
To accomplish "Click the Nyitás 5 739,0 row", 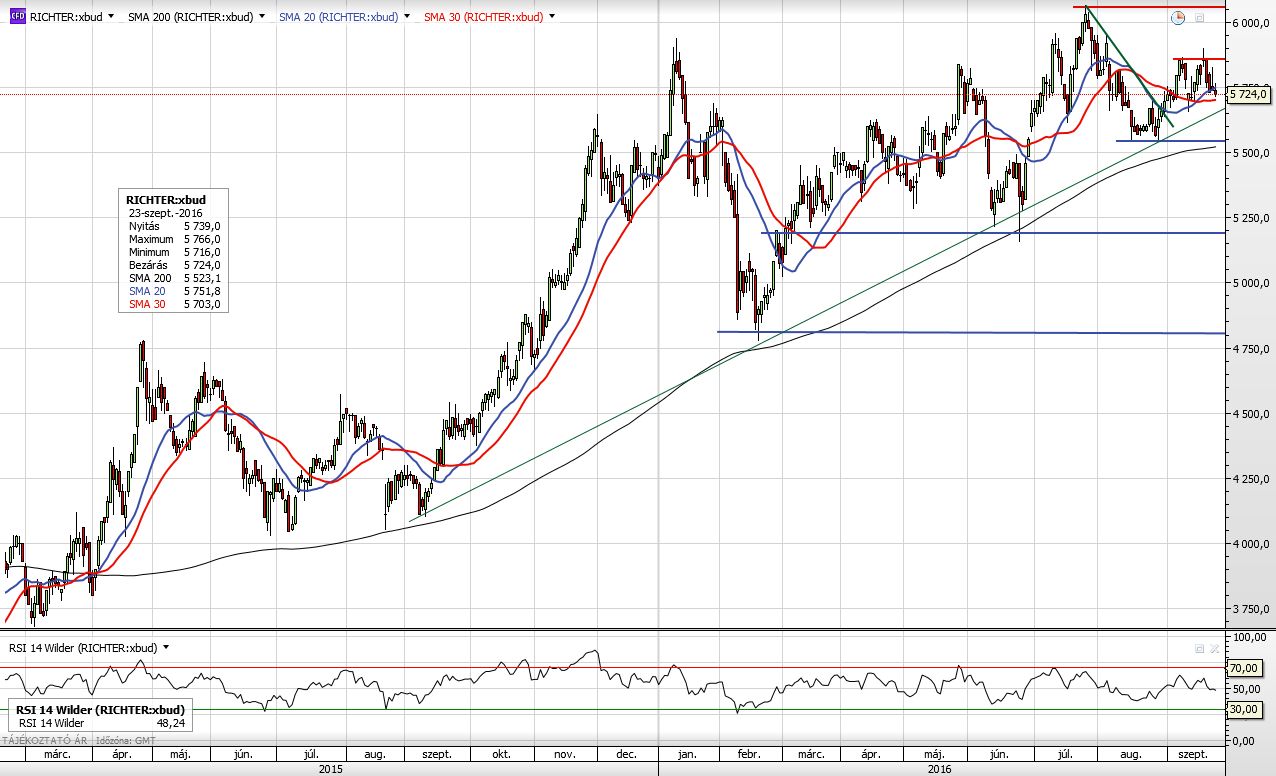I will coord(174,226).
